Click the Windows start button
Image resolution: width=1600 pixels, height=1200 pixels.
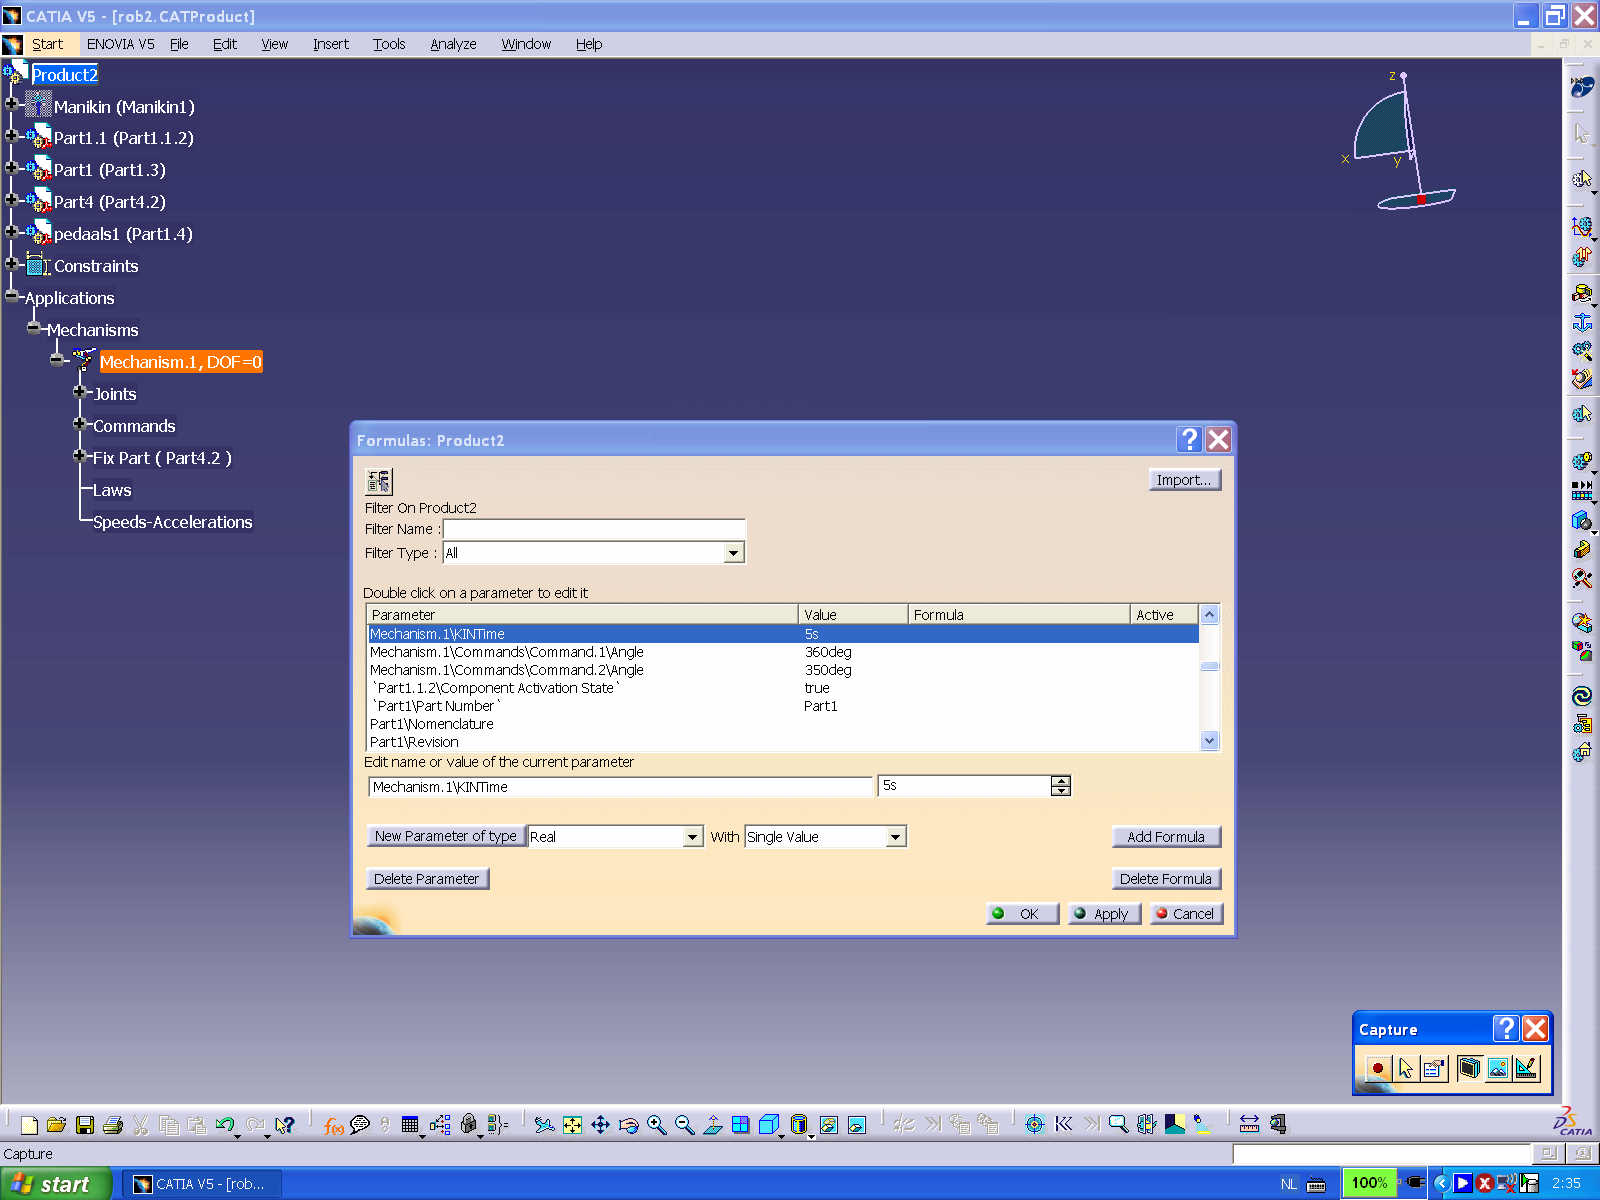[x=55, y=1184]
